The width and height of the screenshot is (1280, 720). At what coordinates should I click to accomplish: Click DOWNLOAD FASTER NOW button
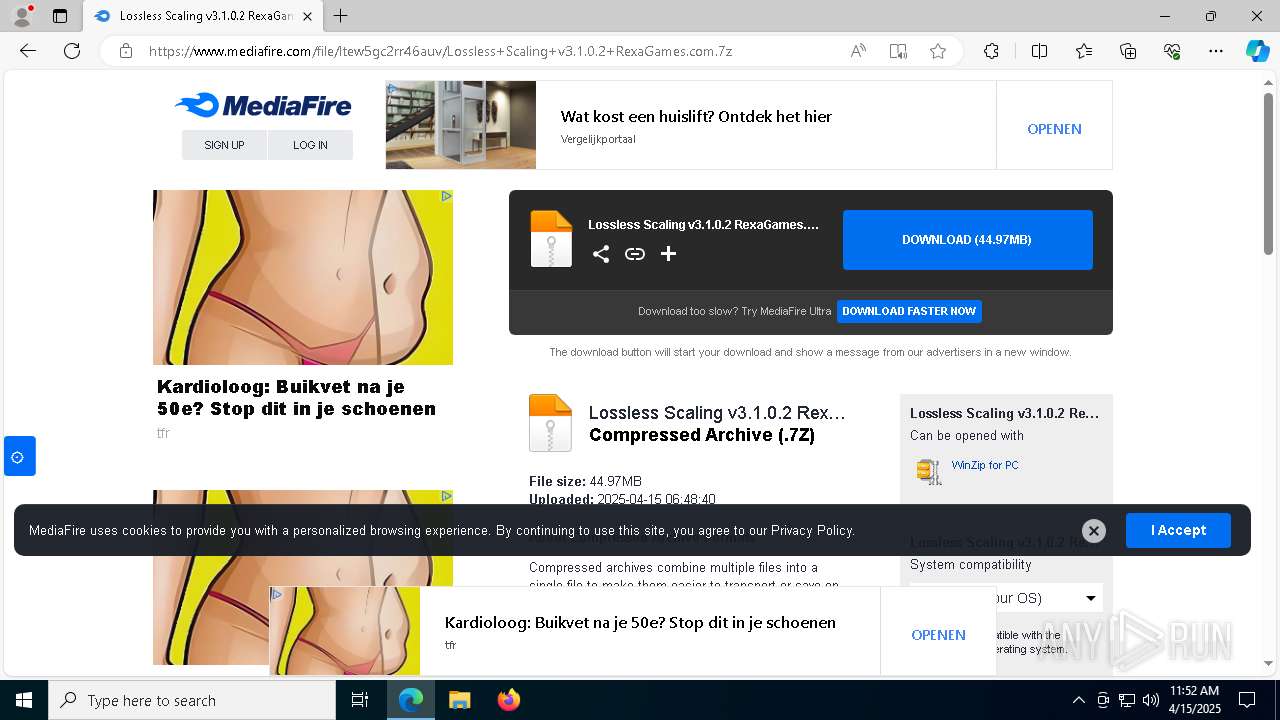pos(909,311)
